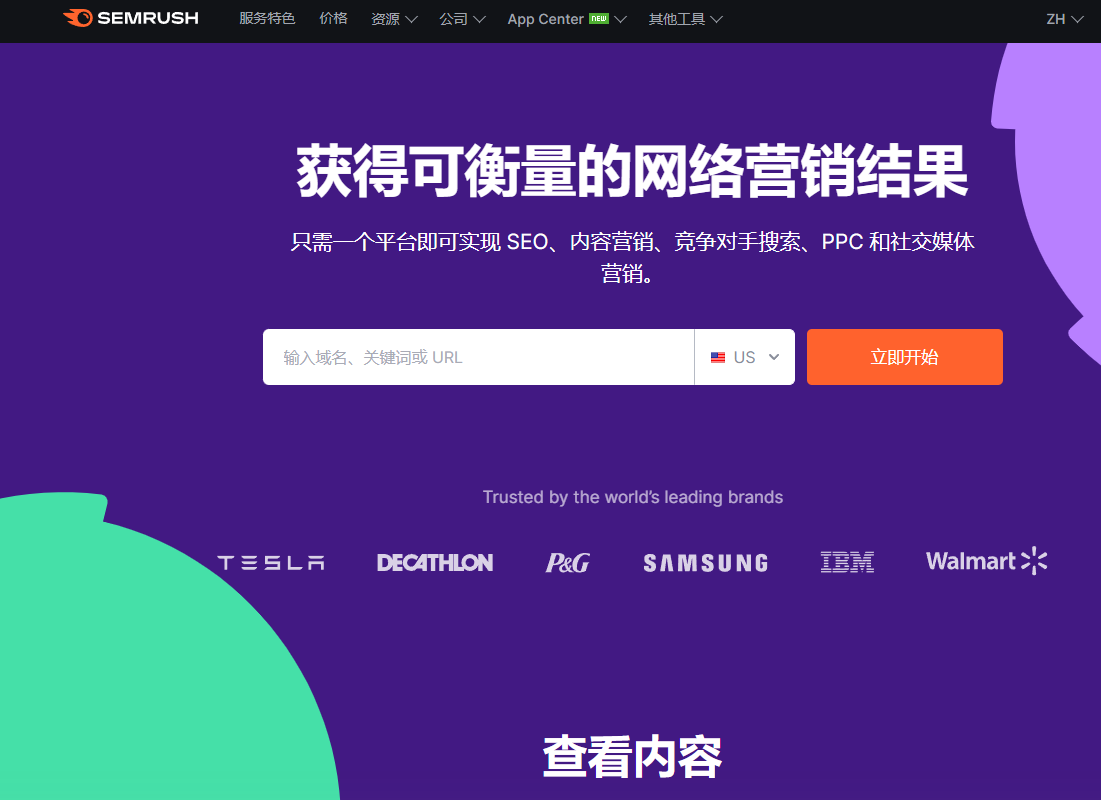Click the Tesla brand logo
Screen dimensions: 1101x800
(271, 563)
